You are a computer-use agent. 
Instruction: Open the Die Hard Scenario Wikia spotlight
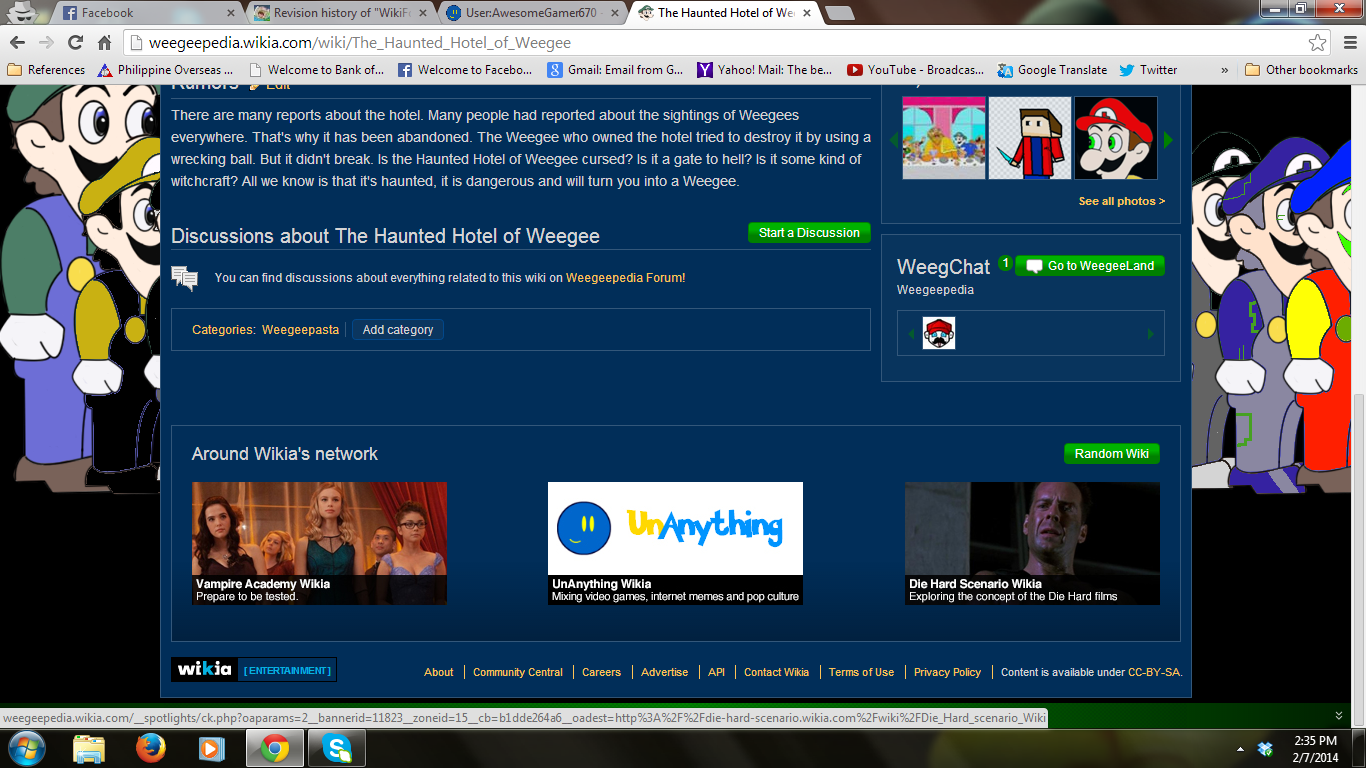tap(1032, 543)
